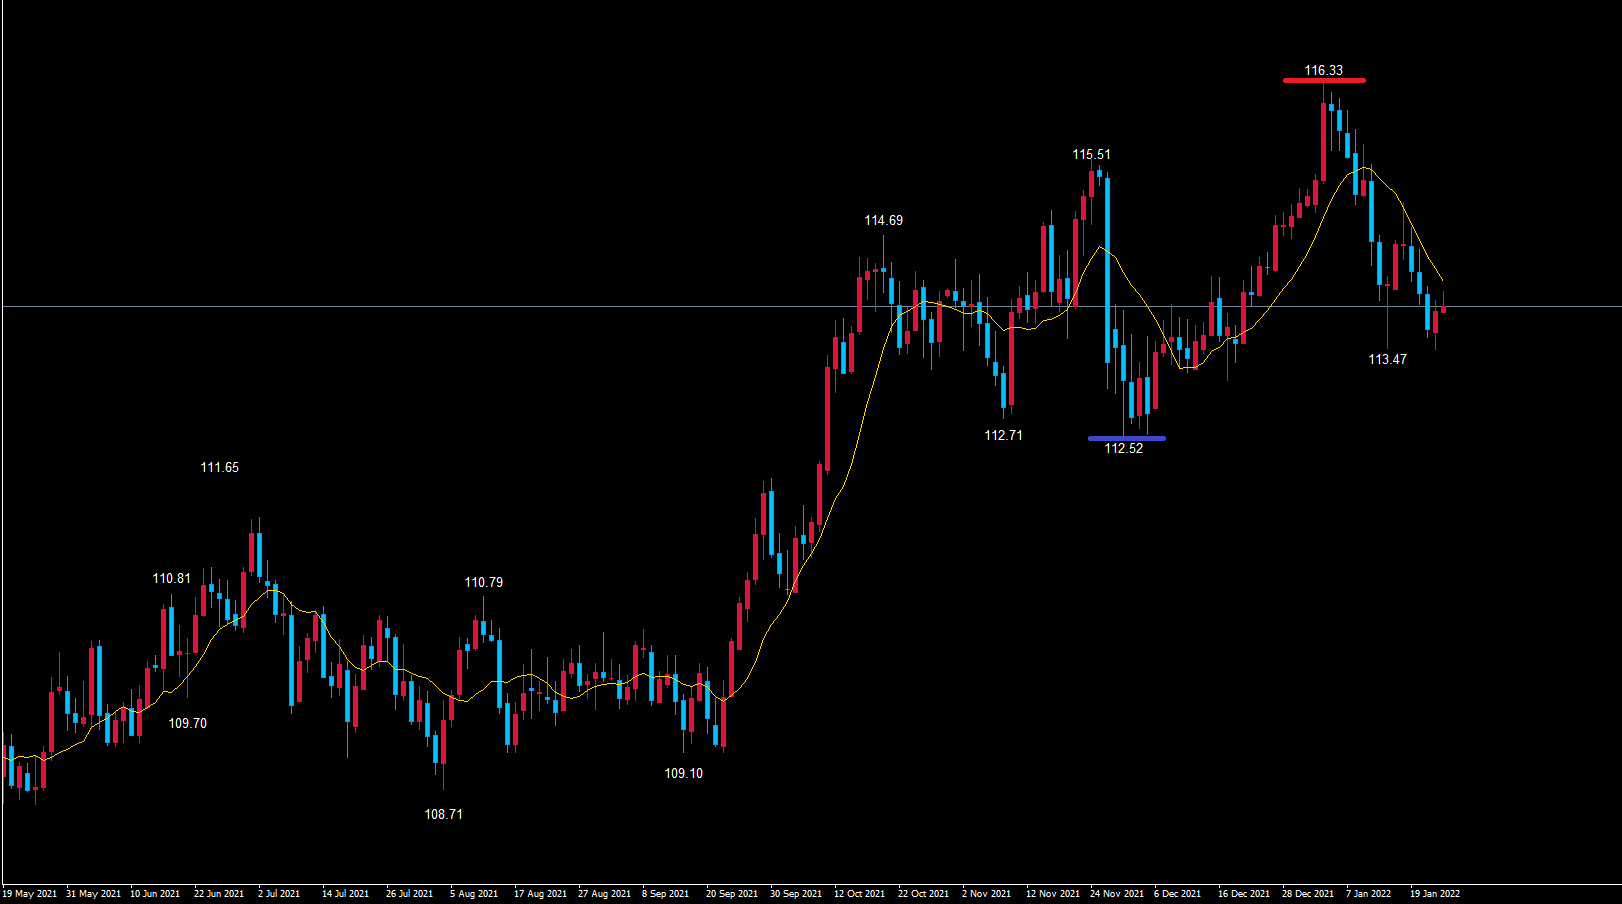Click the red resistance line at 116.33
The width and height of the screenshot is (1622, 904).
point(1324,81)
